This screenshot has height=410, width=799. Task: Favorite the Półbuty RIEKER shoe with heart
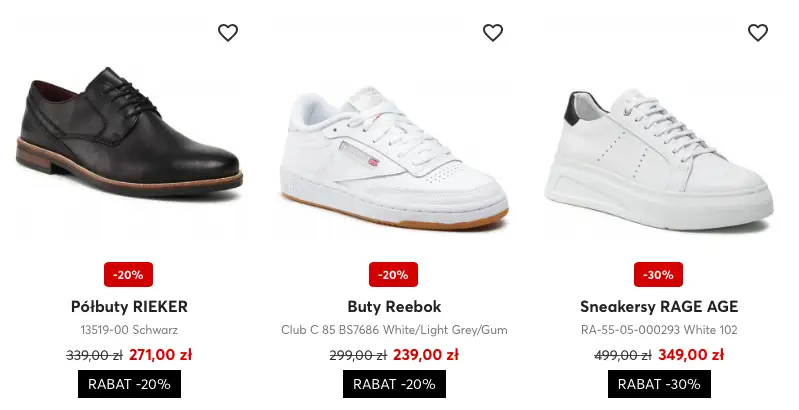pos(228,33)
